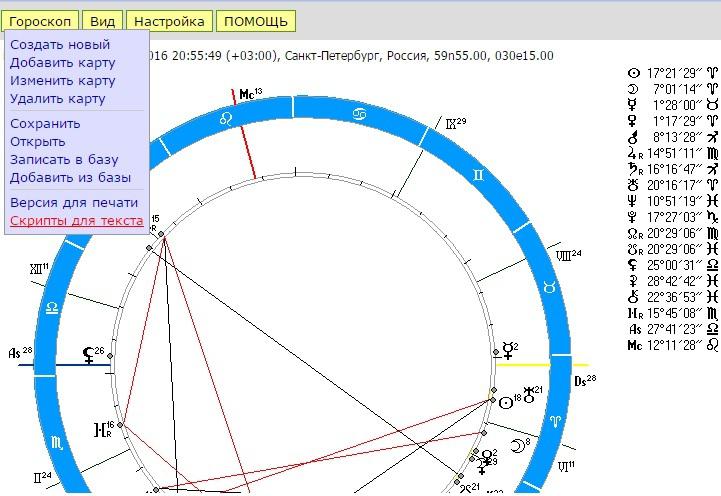This screenshot has width=721, height=496.
Task: Click the VI house cusp label
Action: click(x=566, y=467)
